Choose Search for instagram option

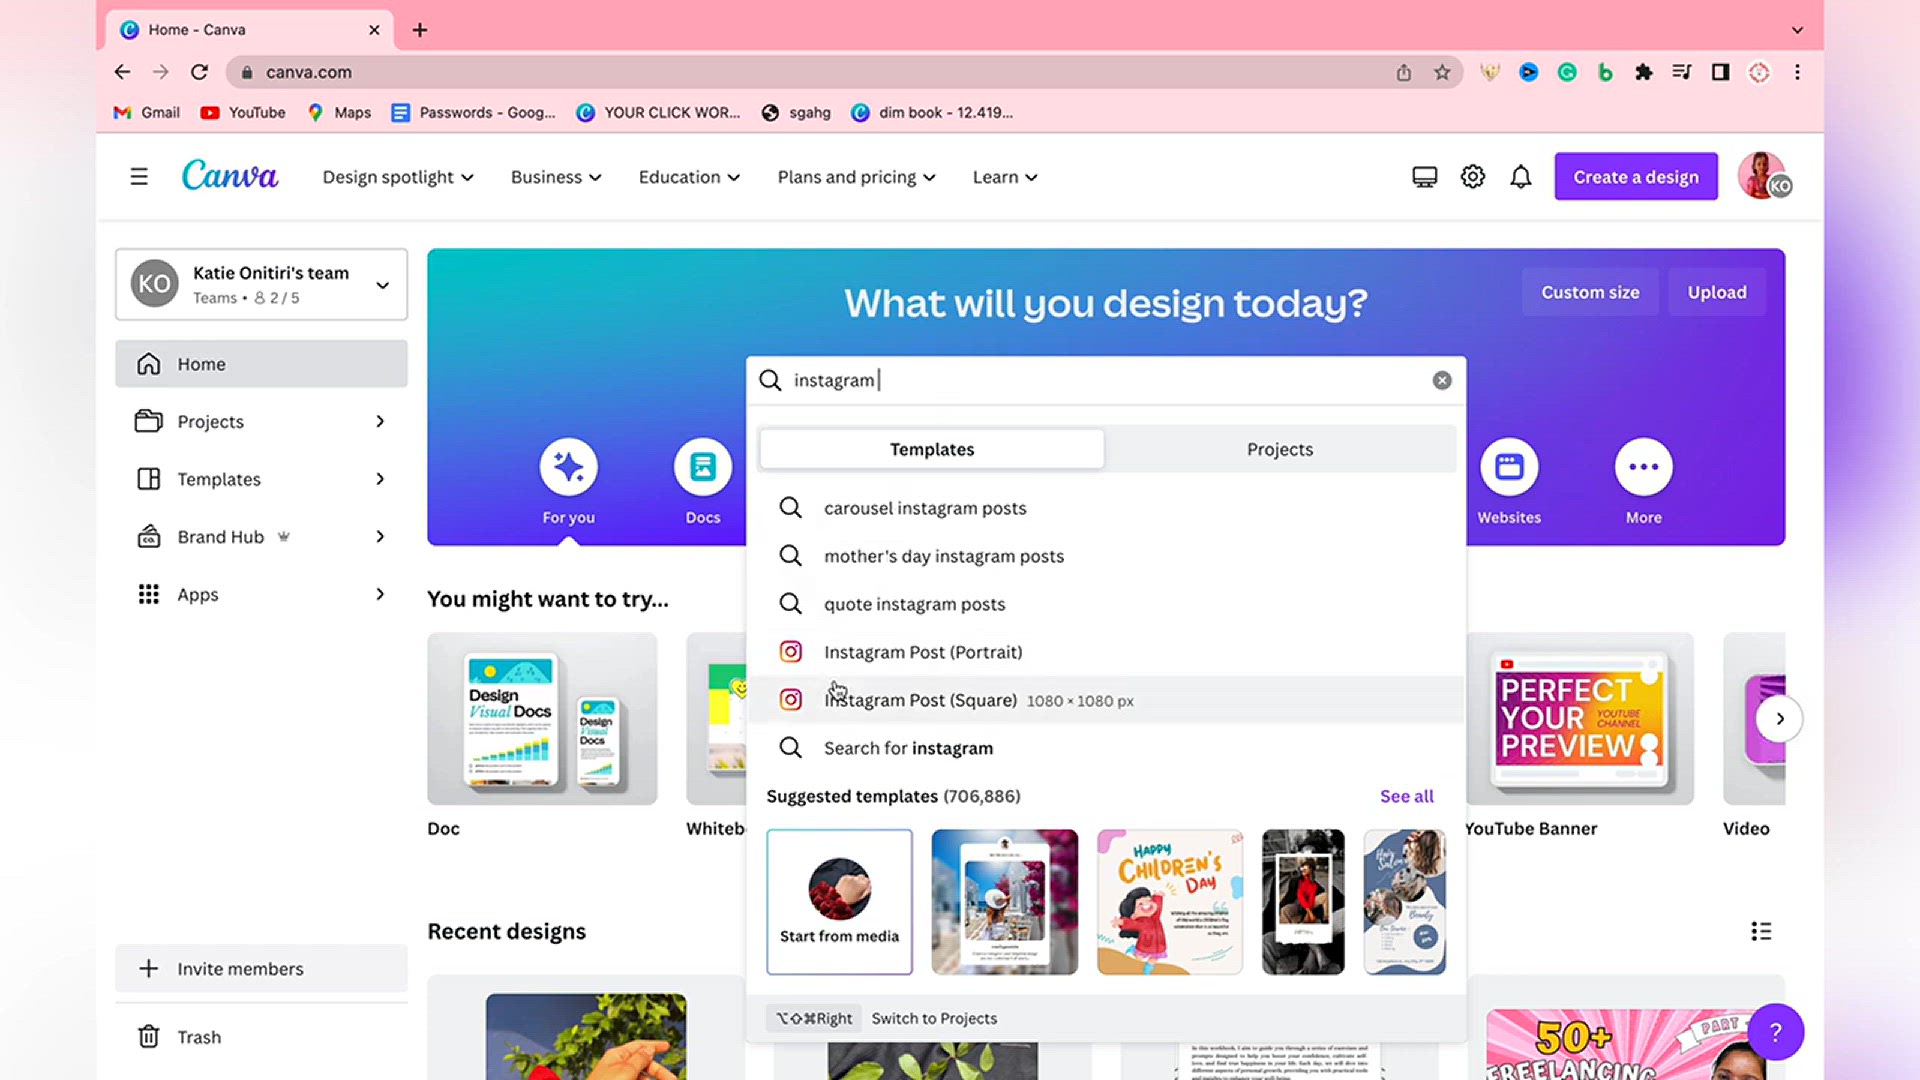tap(1105, 748)
